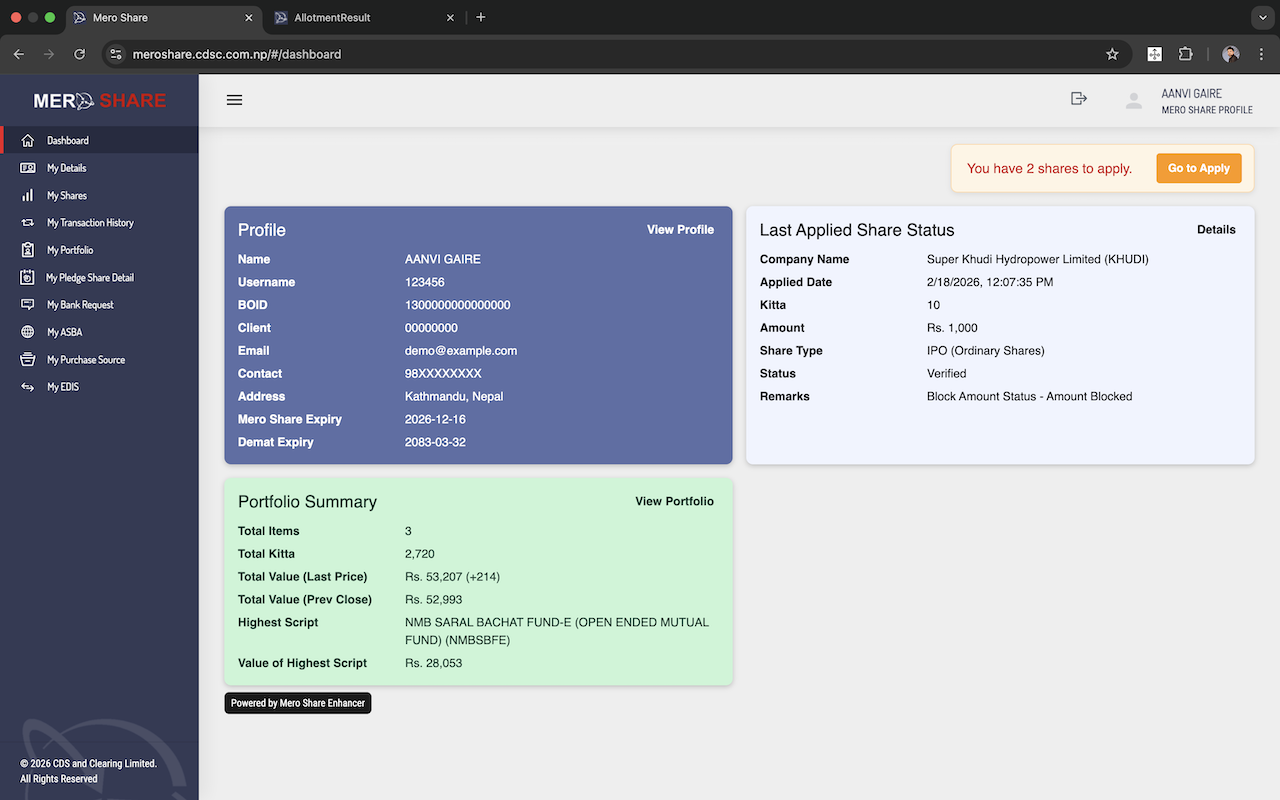Viewport: 1280px width, 800px height.
Task: Click the amount Rs. 1,000
Action: [x=952, y=328]
